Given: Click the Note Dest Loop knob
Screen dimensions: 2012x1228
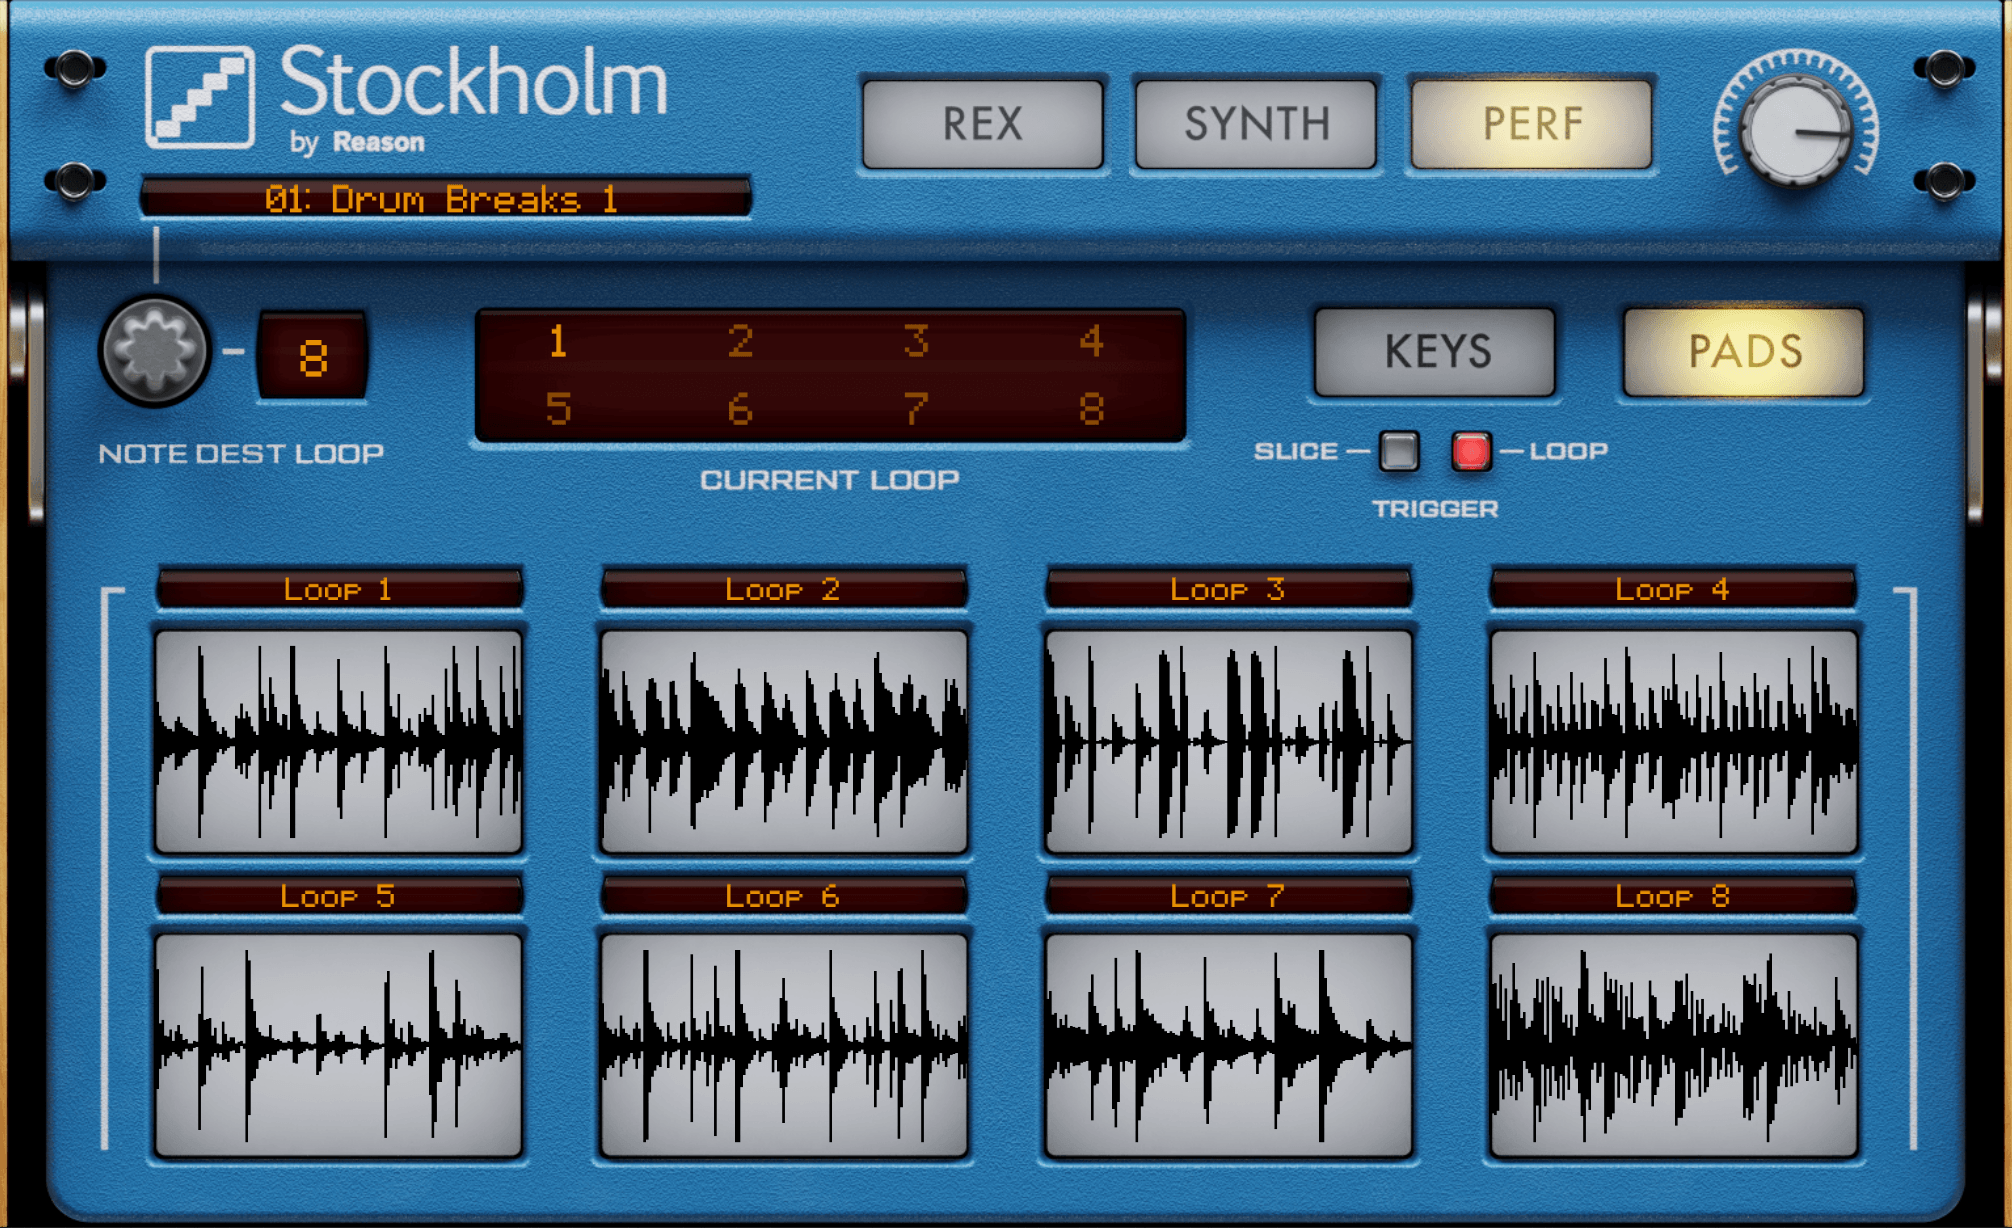Looking at the screenshot, I should click(x=154, y=351).
